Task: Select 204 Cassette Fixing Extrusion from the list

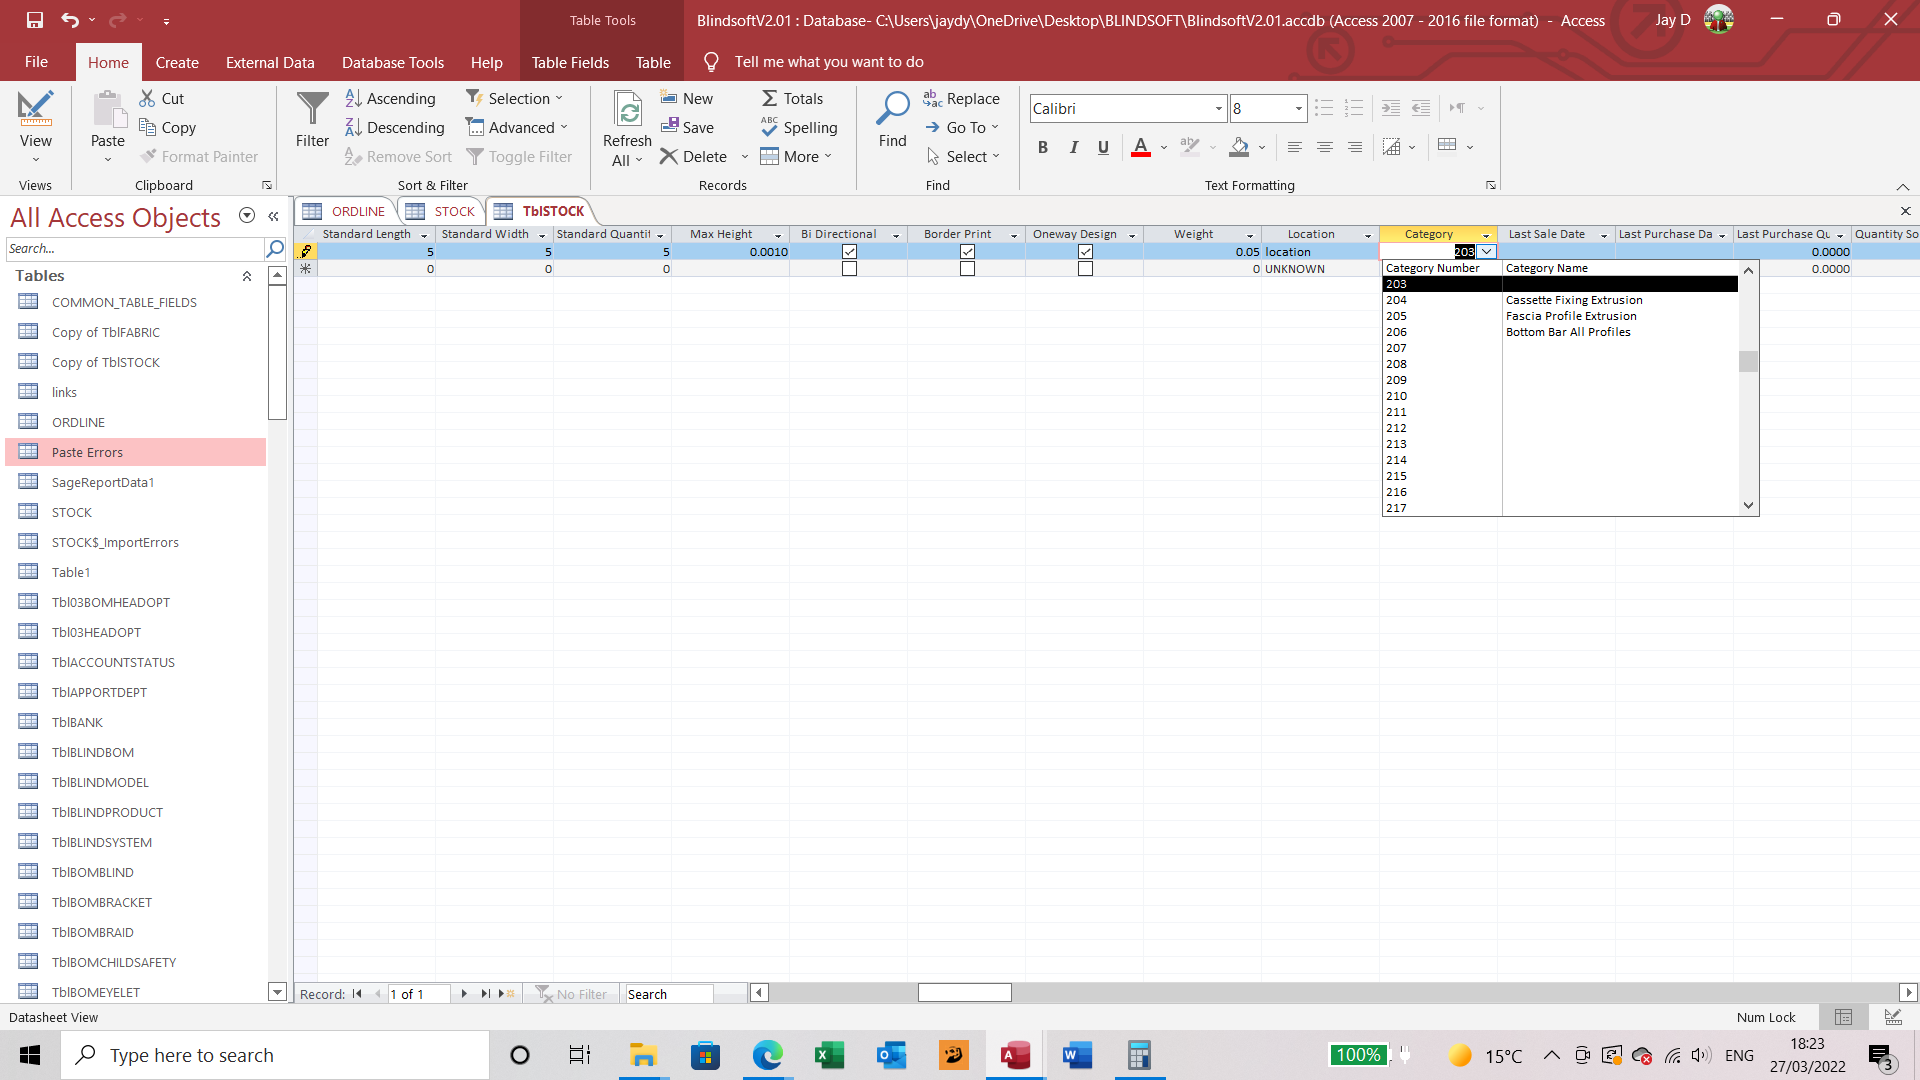Action: pos(1500,299)
